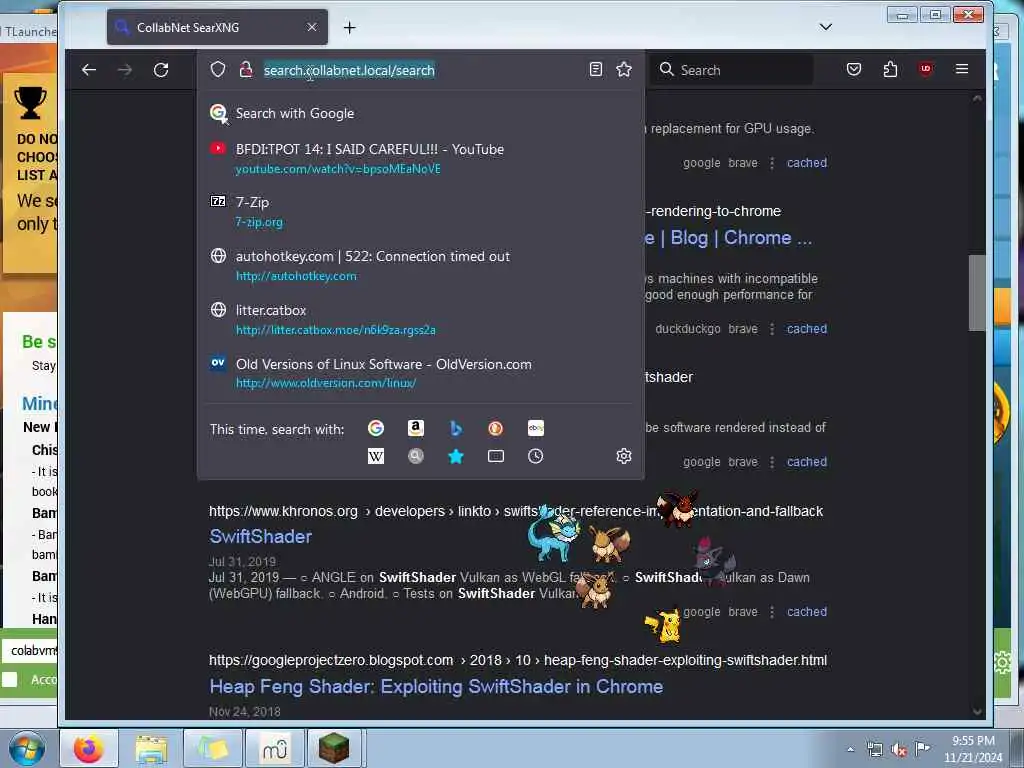Search history with the clock icon
The width and height of the screenshot is (1024, 768).
click(536, 456)
